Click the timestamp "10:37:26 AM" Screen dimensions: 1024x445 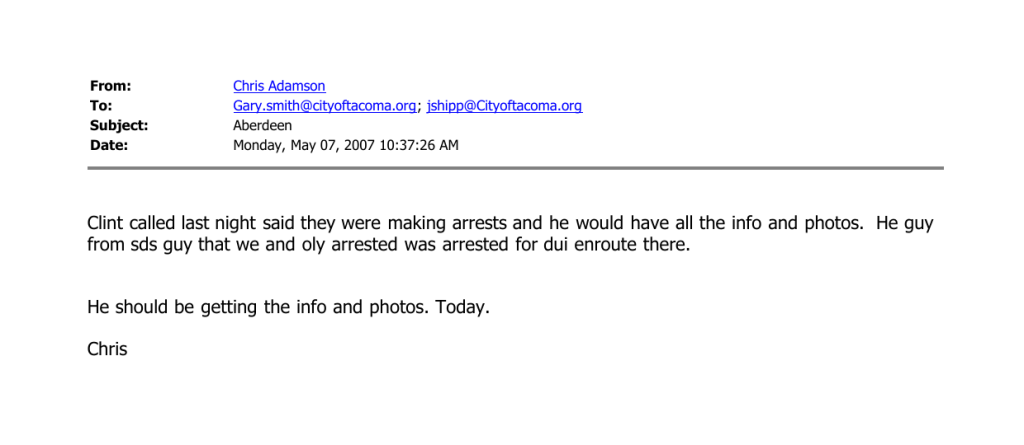pyautogui.click(x=424, y=145)
